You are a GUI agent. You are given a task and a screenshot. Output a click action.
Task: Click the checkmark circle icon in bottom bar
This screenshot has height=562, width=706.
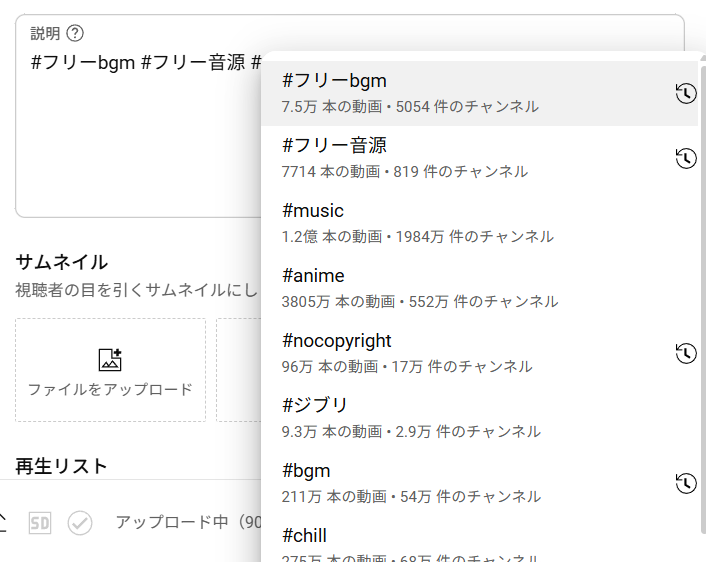(80, 523)
